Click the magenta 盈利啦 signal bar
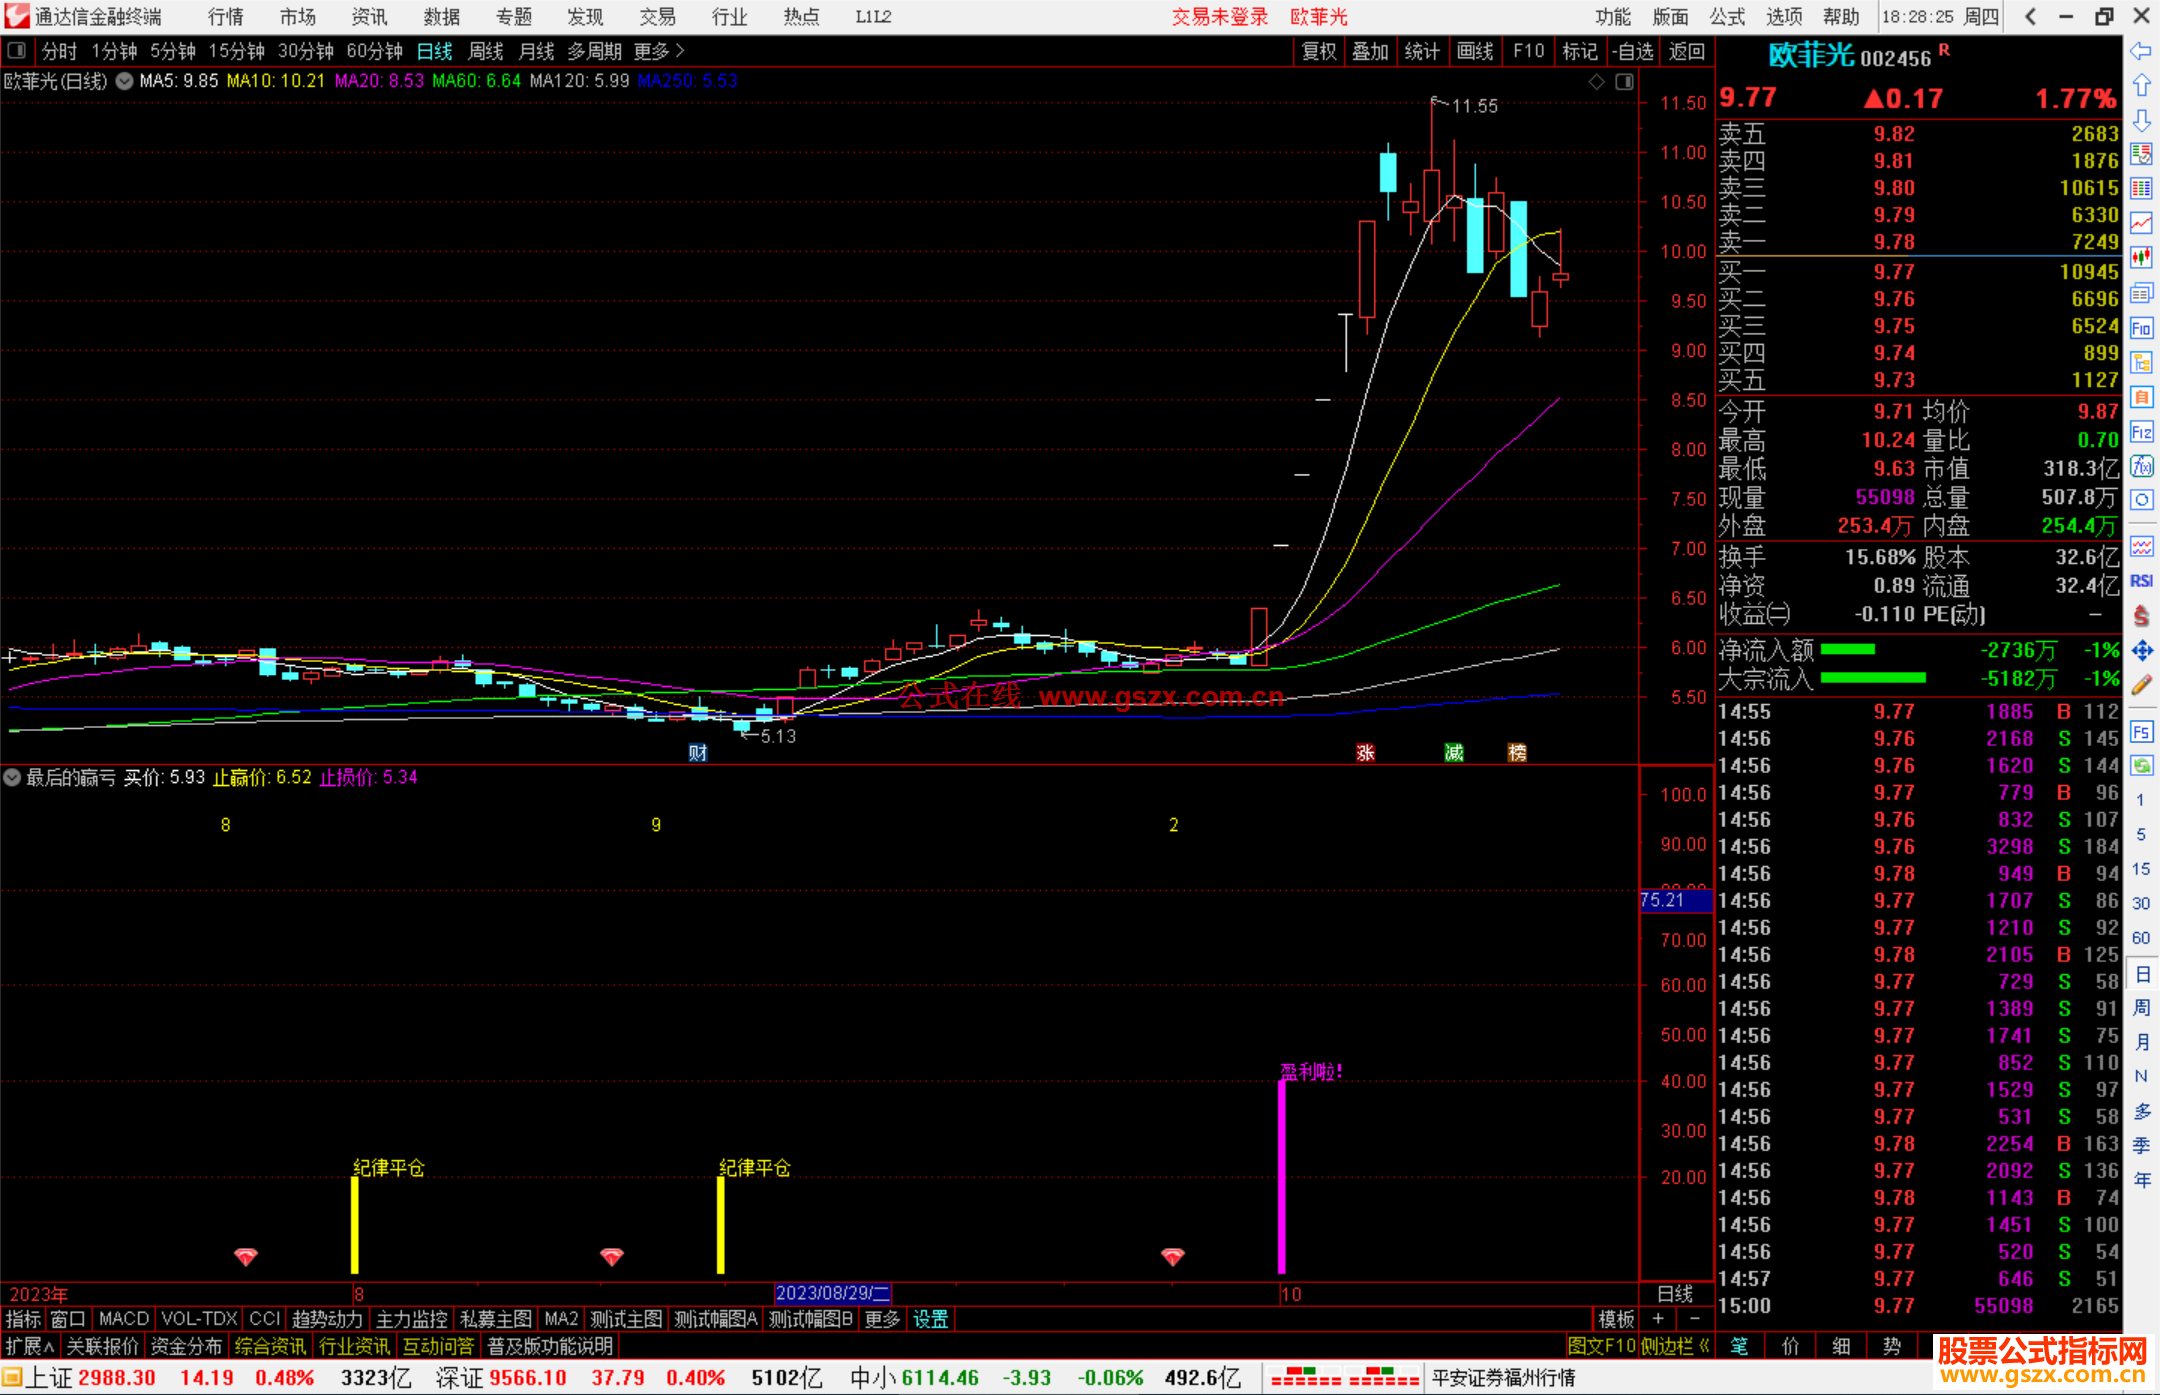This screenshot has height=1395, width=2160. click(x=1282, y=1175)
